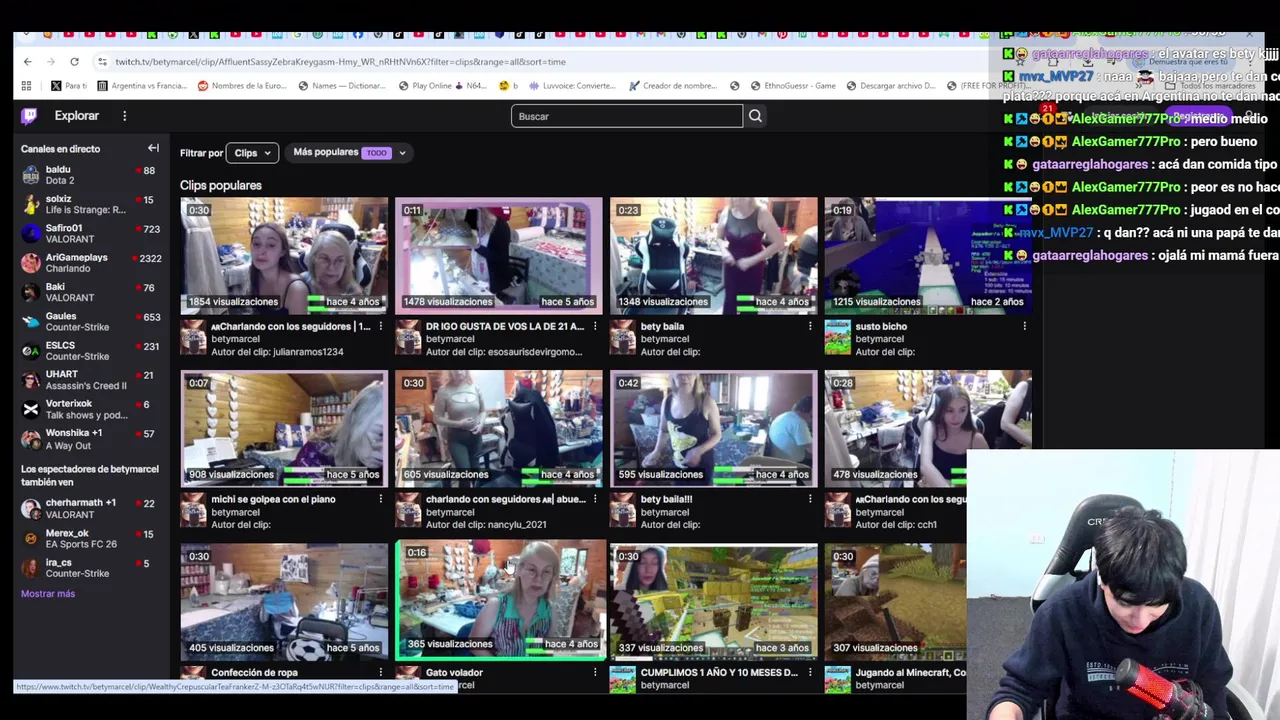Play the 1854 visualizaciones clip thumbnail
Viewport: 1280px width, 720px height.
tap(284, 256)
